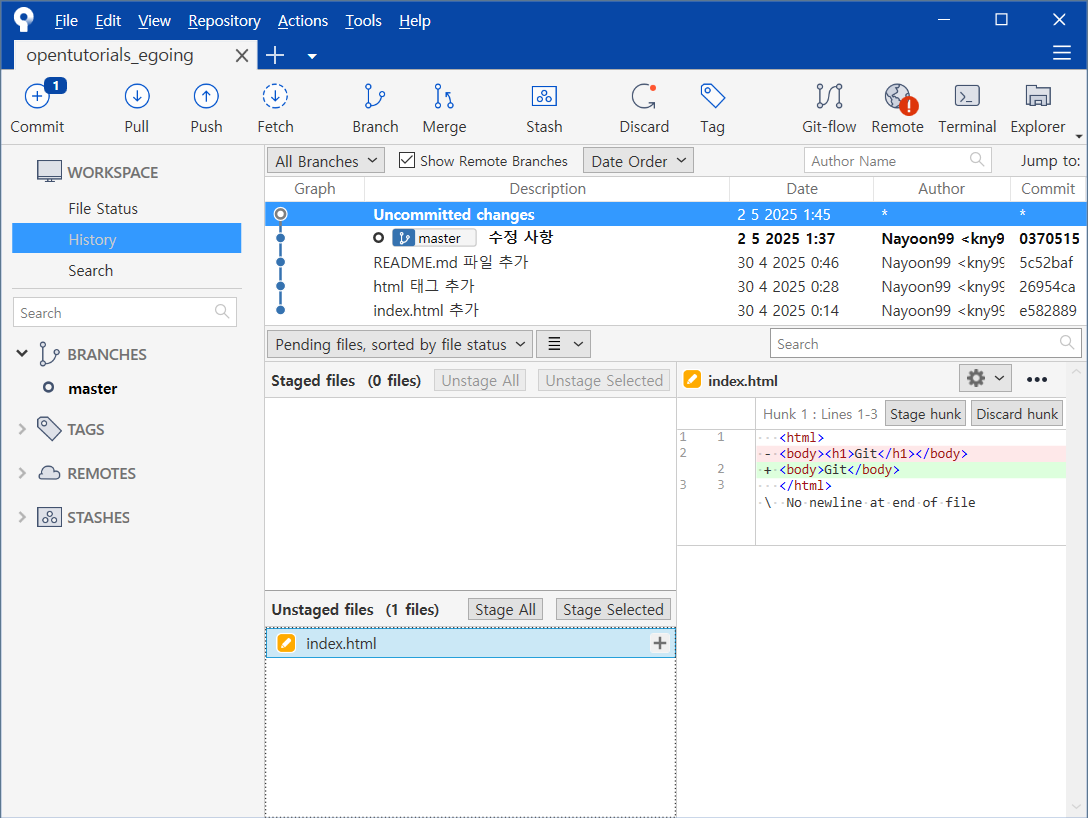Click the Stage All button
The width and height of the screenshot is (1088, 819).
click(505, 609)
